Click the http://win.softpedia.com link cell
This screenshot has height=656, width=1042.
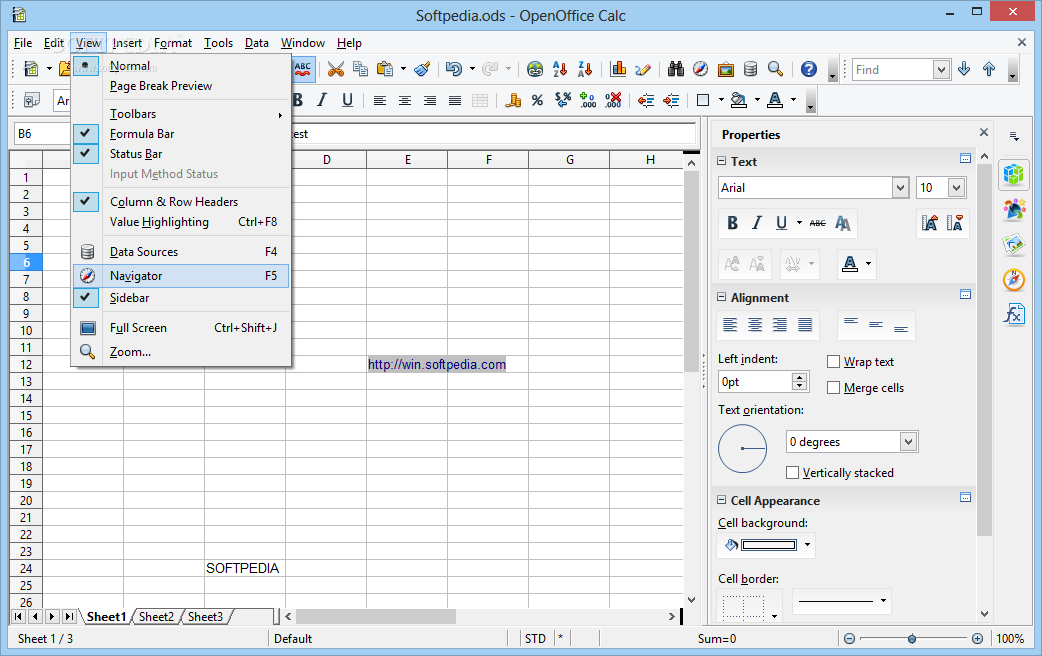click(x=437, y=364)
